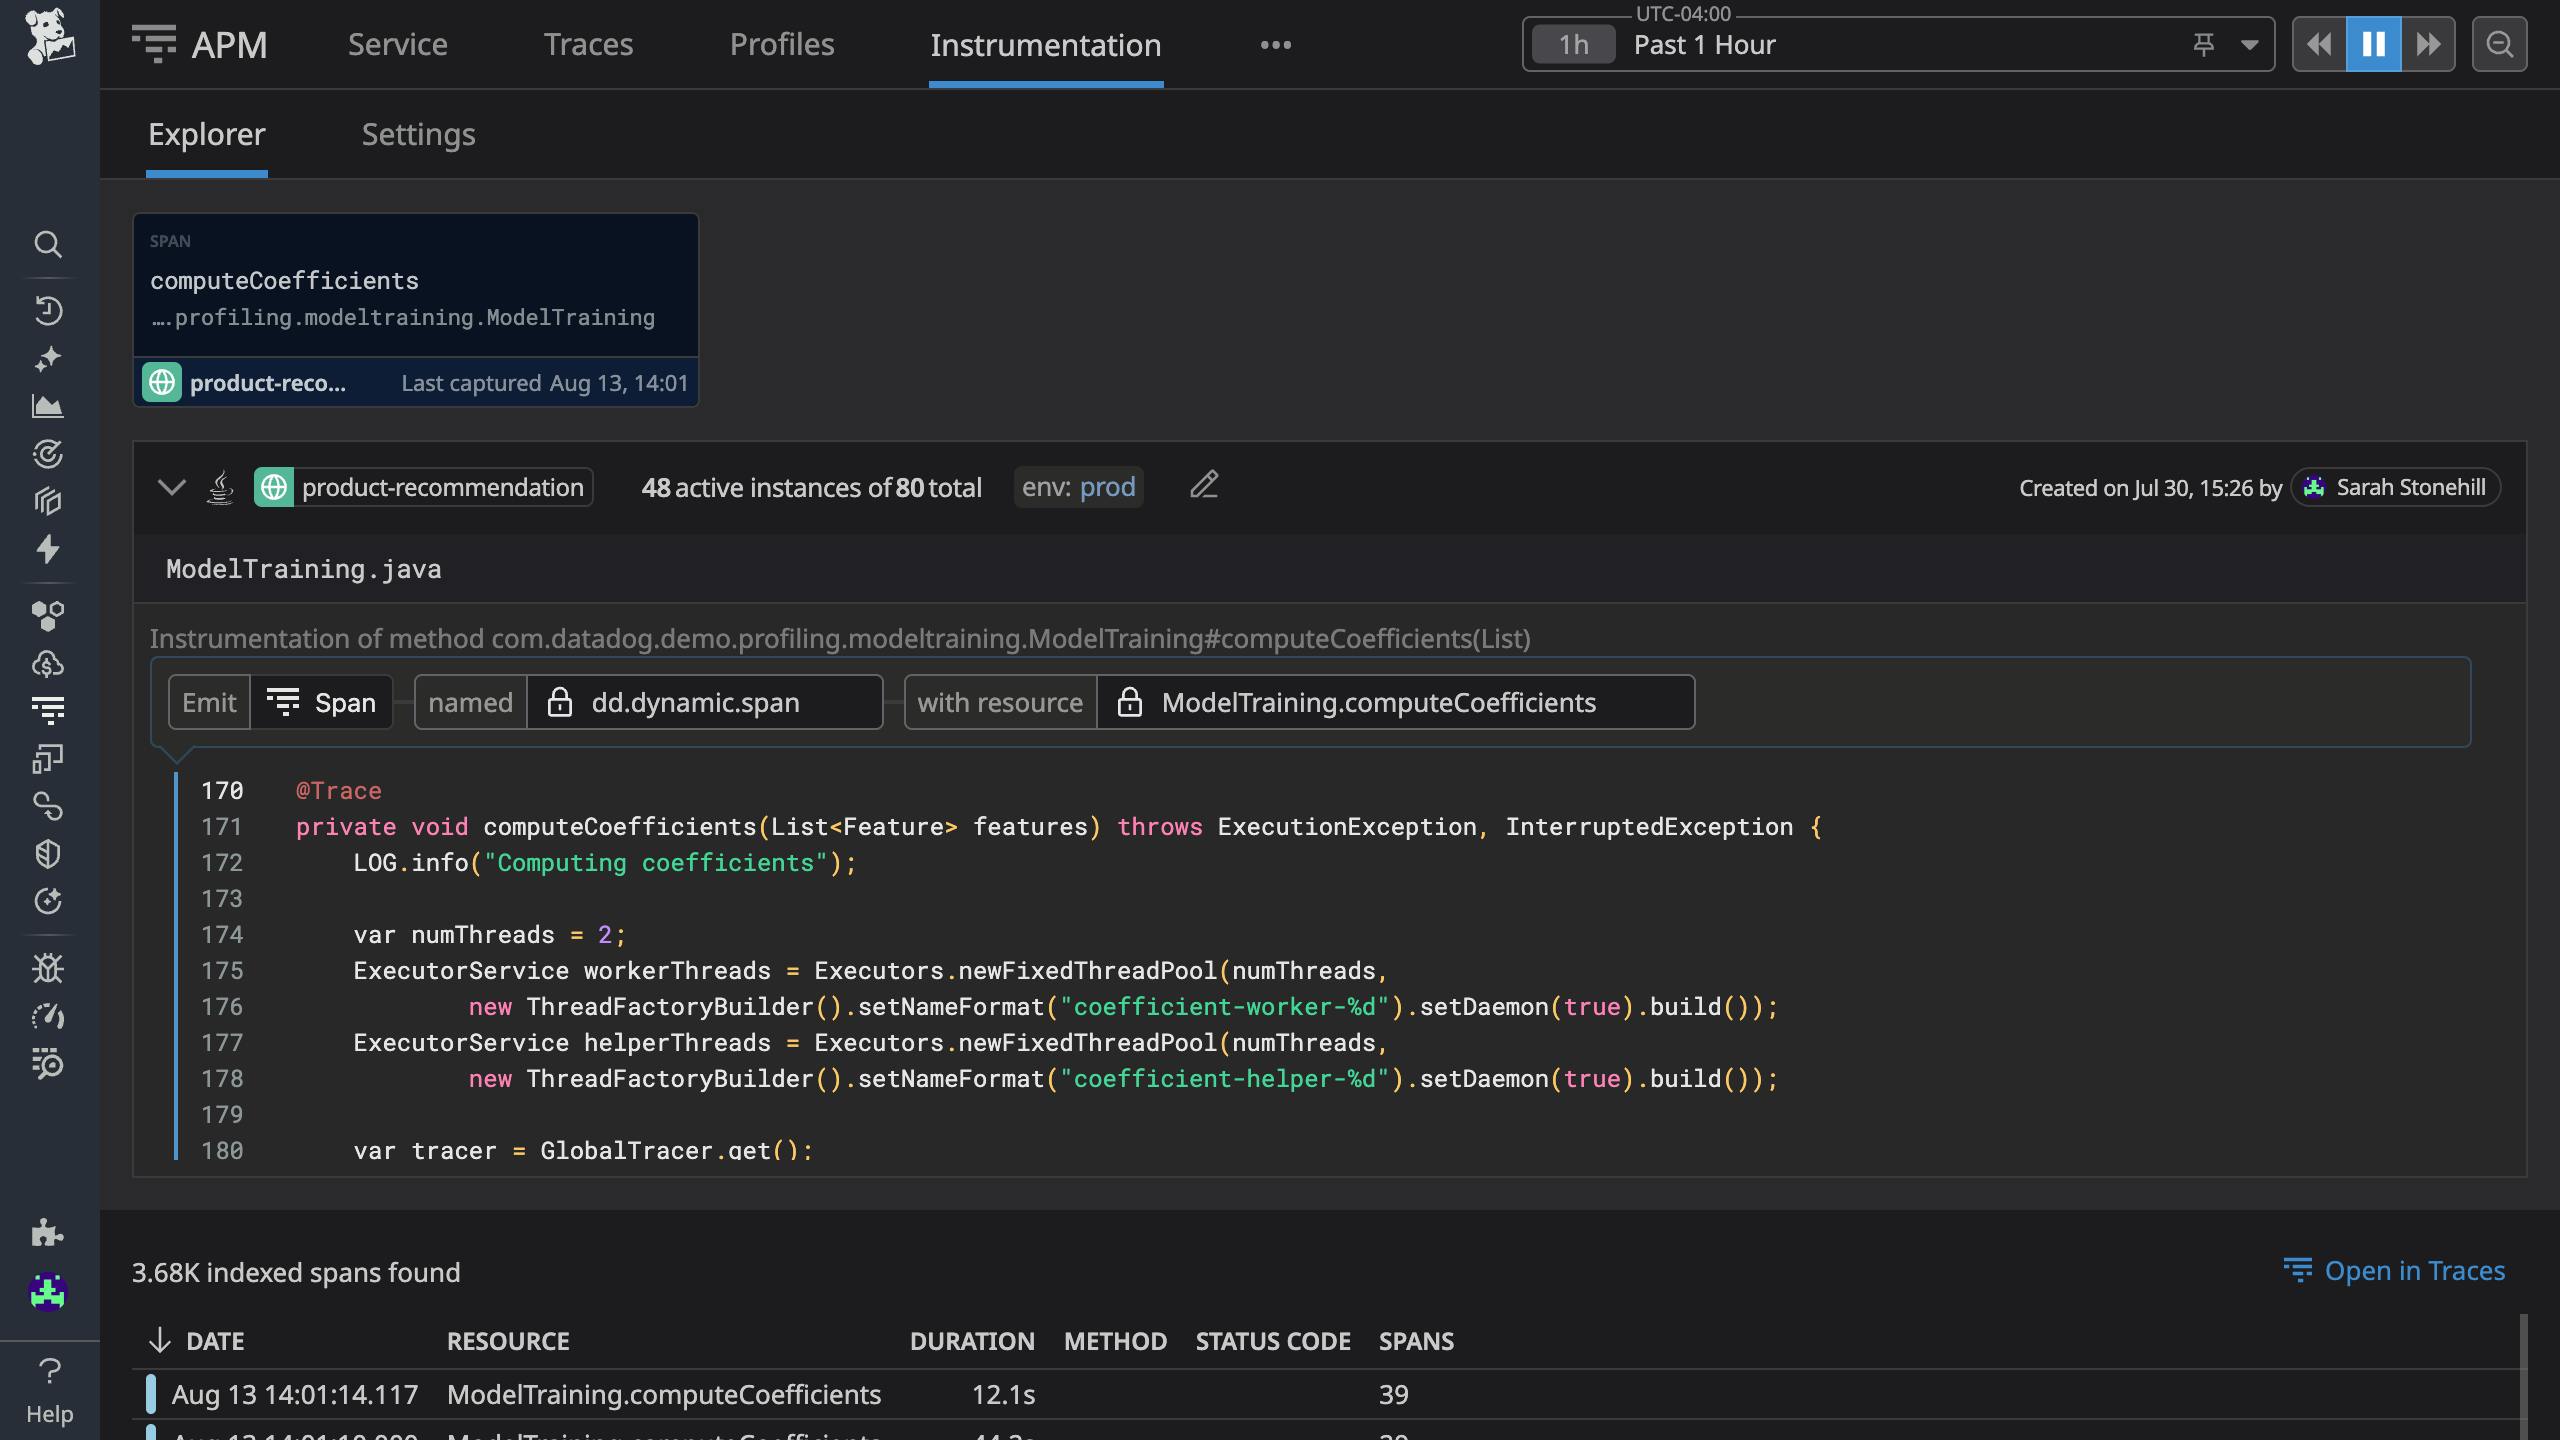The height and width of the screenshot is (1440, 2560).
Task: Click the pencil edit icon beside env: prod
Action: pyautogui.click(x=1204, y=486)
